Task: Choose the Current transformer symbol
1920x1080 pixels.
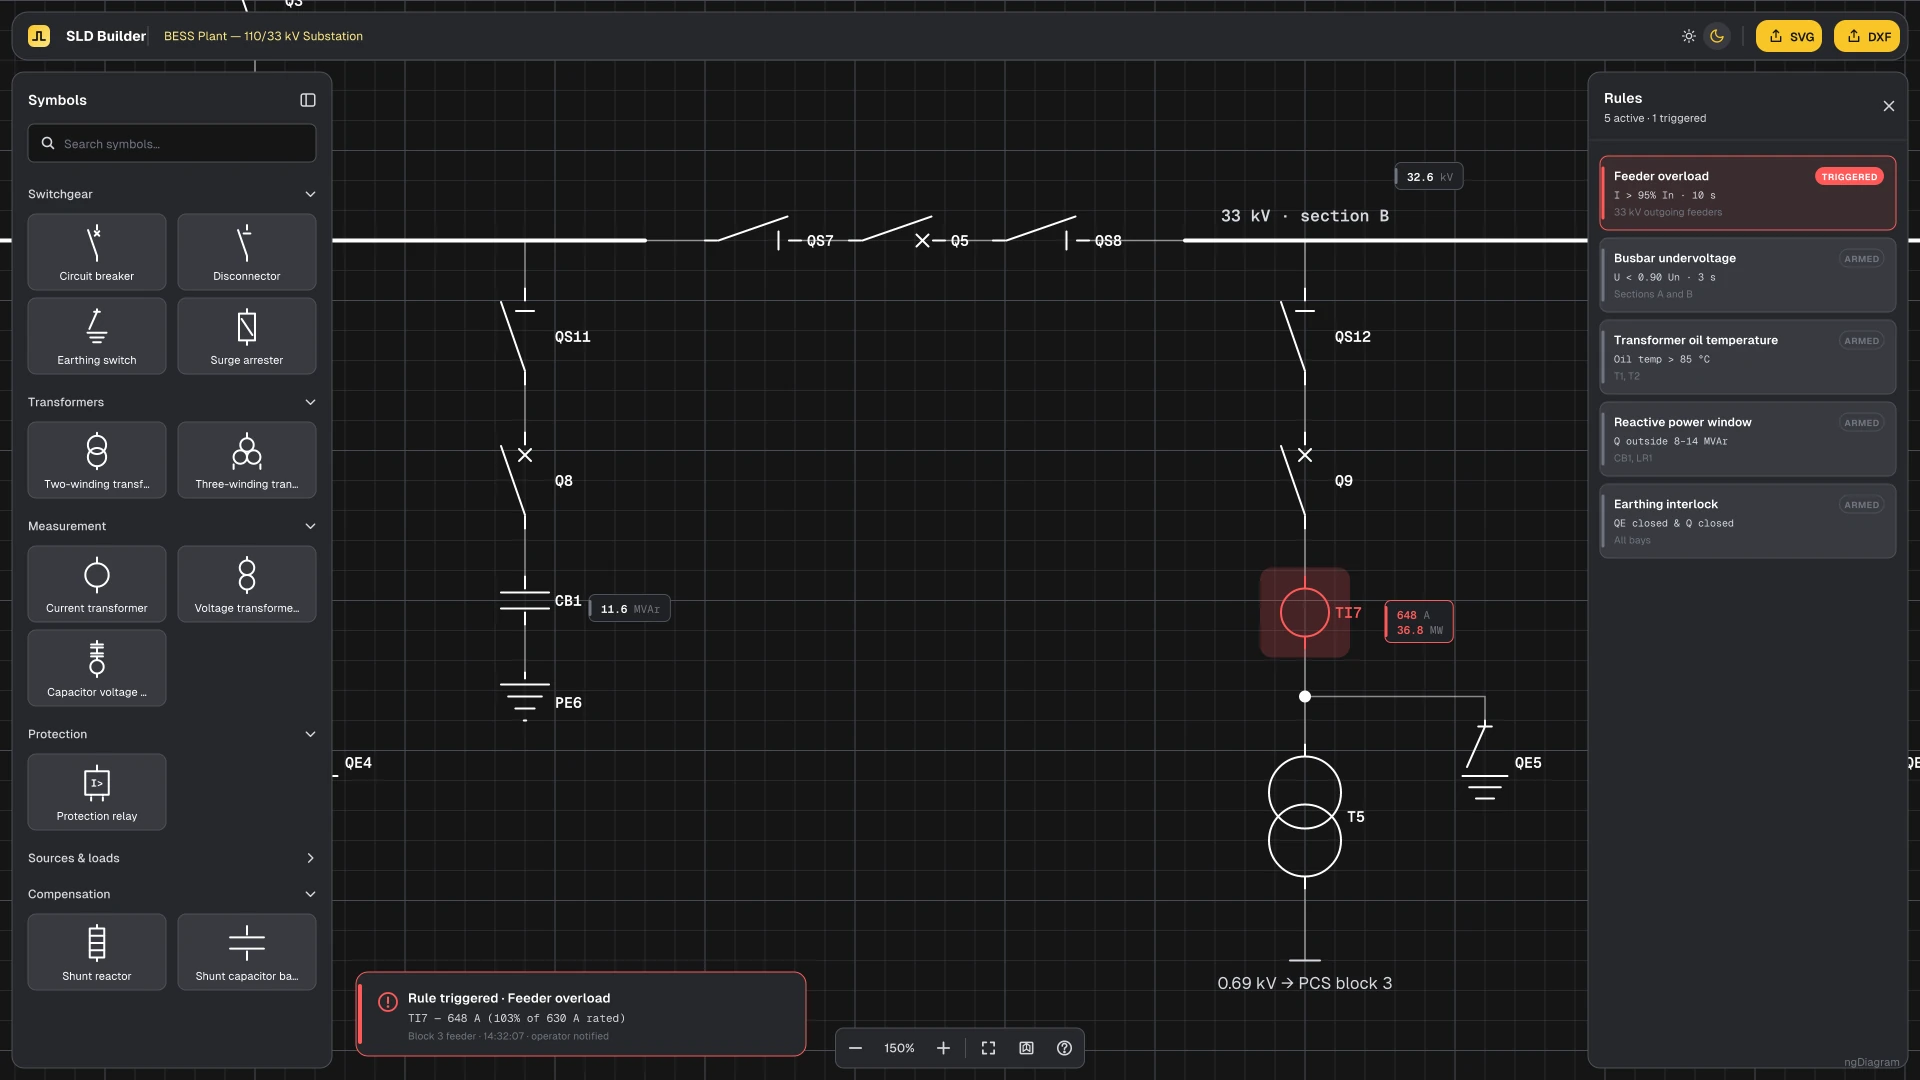Action: [x=97, y=584]
